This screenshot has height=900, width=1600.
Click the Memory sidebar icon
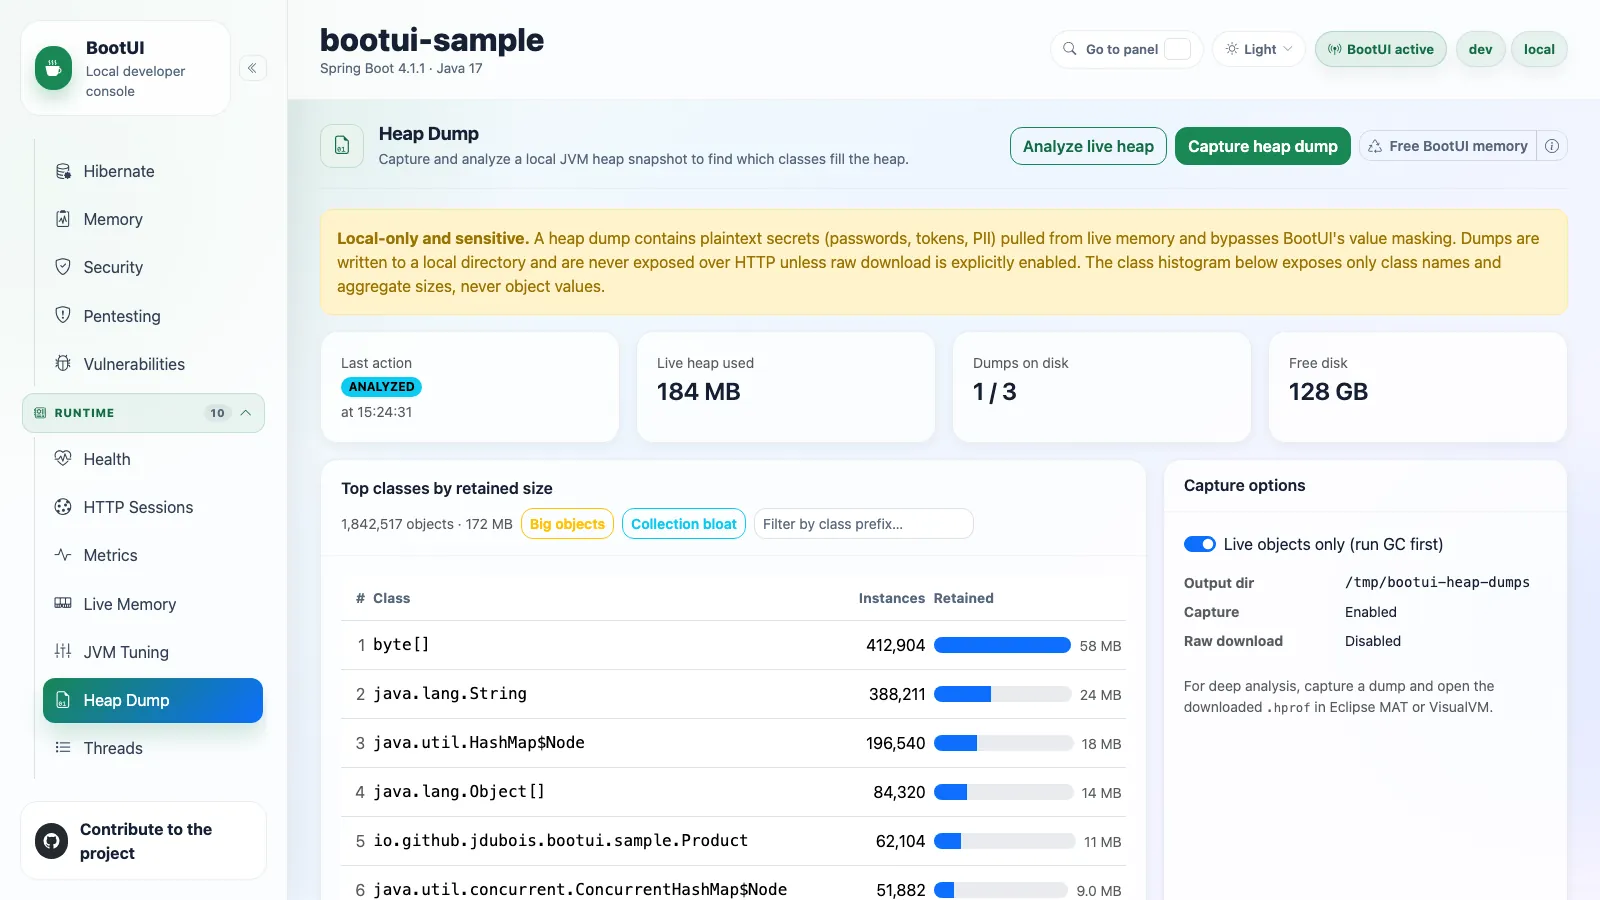tap(63, 219)
